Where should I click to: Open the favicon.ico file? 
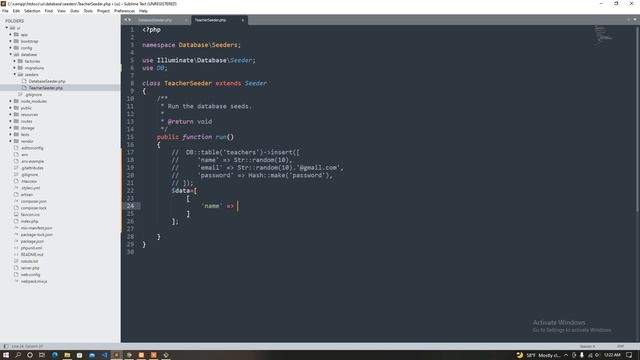[x=30, y=215]
